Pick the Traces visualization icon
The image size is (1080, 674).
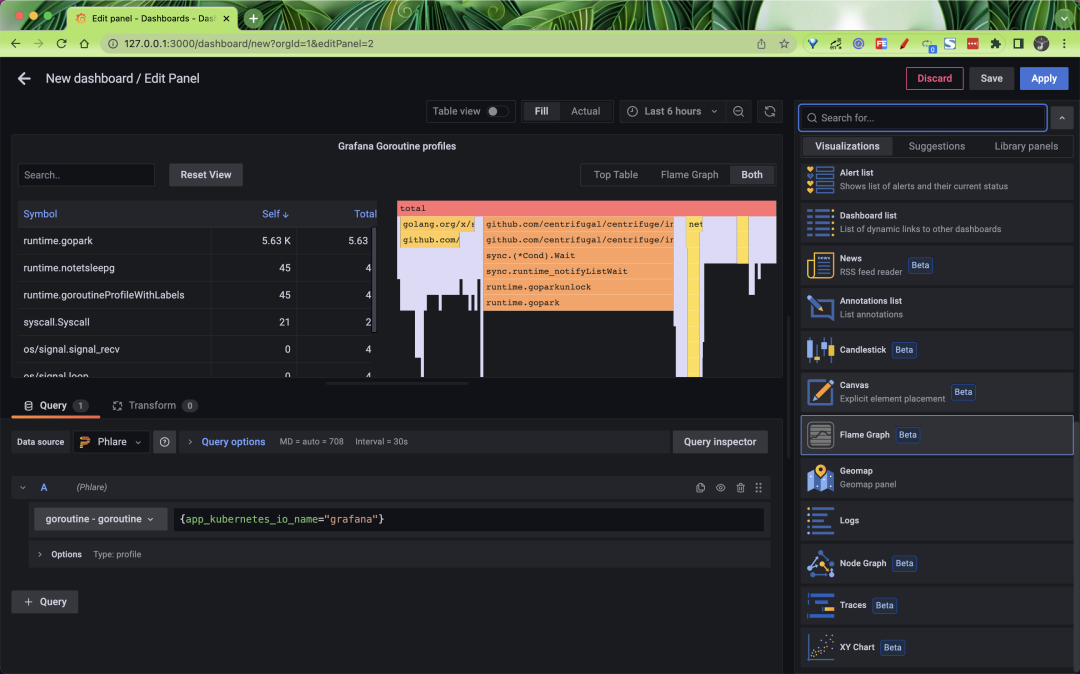point(820,605)
